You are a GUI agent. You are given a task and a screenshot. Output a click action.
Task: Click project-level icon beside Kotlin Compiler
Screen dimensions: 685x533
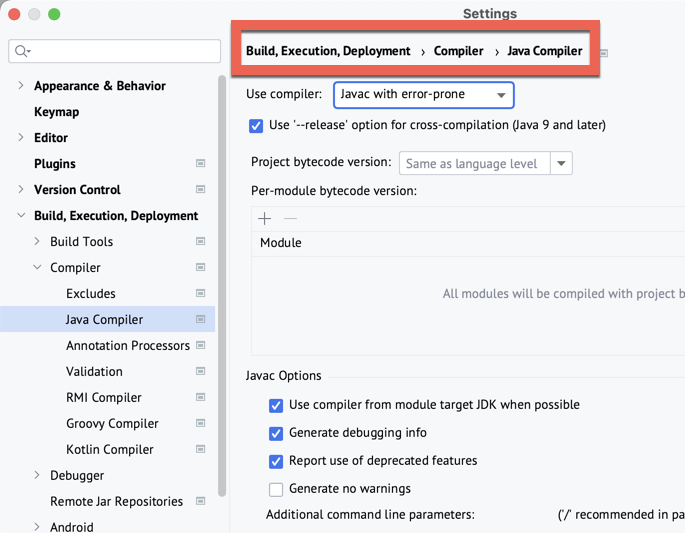pos(201,449)
